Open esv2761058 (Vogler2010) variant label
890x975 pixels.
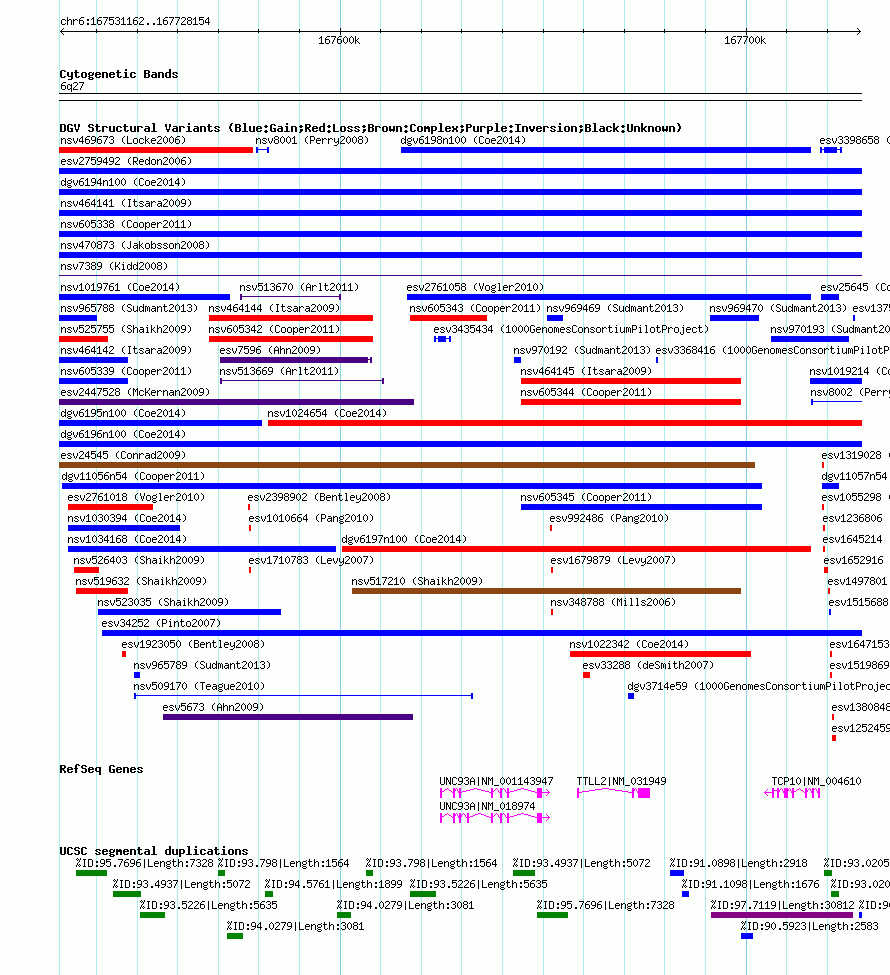(475, 287)
